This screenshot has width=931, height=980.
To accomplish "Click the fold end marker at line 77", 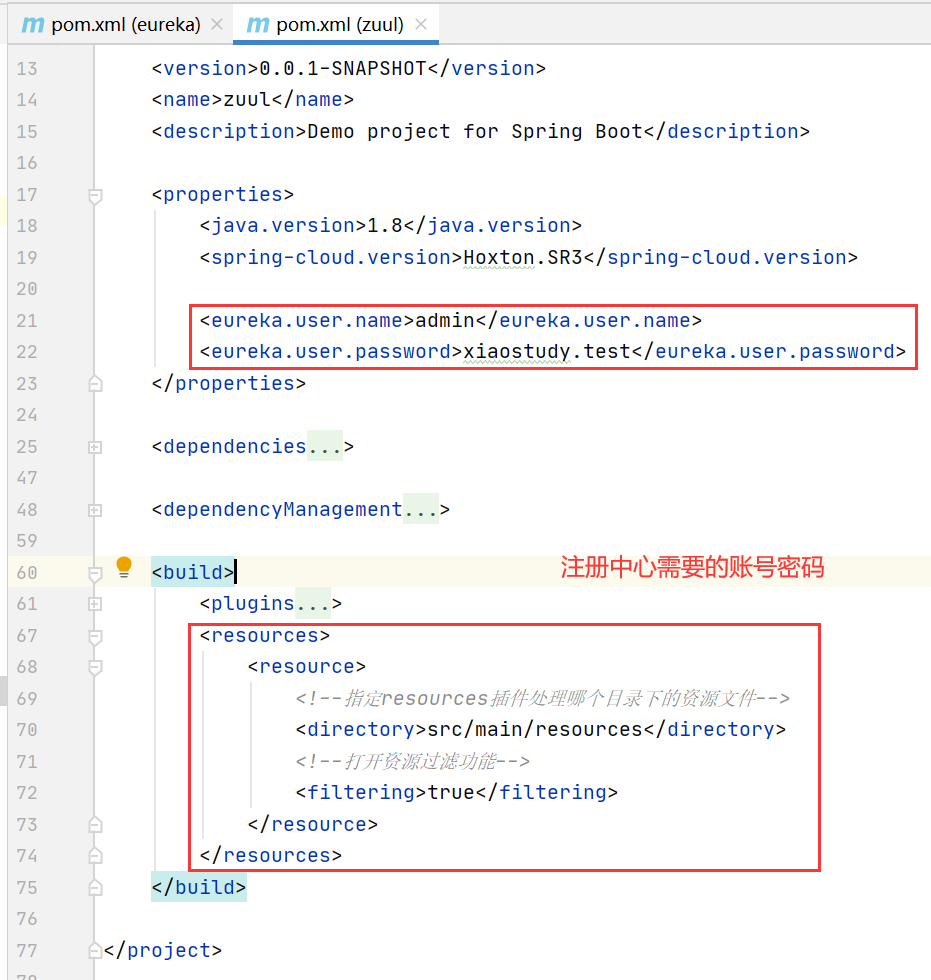I will (95, 951).
